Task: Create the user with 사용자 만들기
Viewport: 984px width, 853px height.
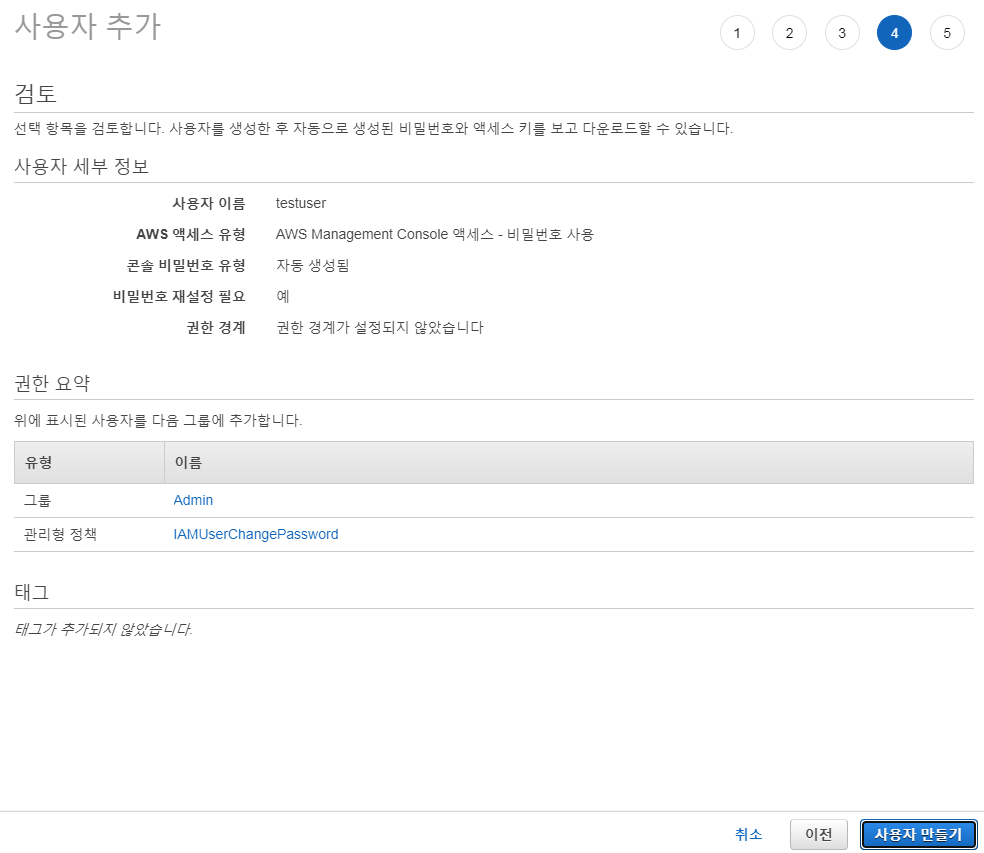Action: tap(918, 834)
